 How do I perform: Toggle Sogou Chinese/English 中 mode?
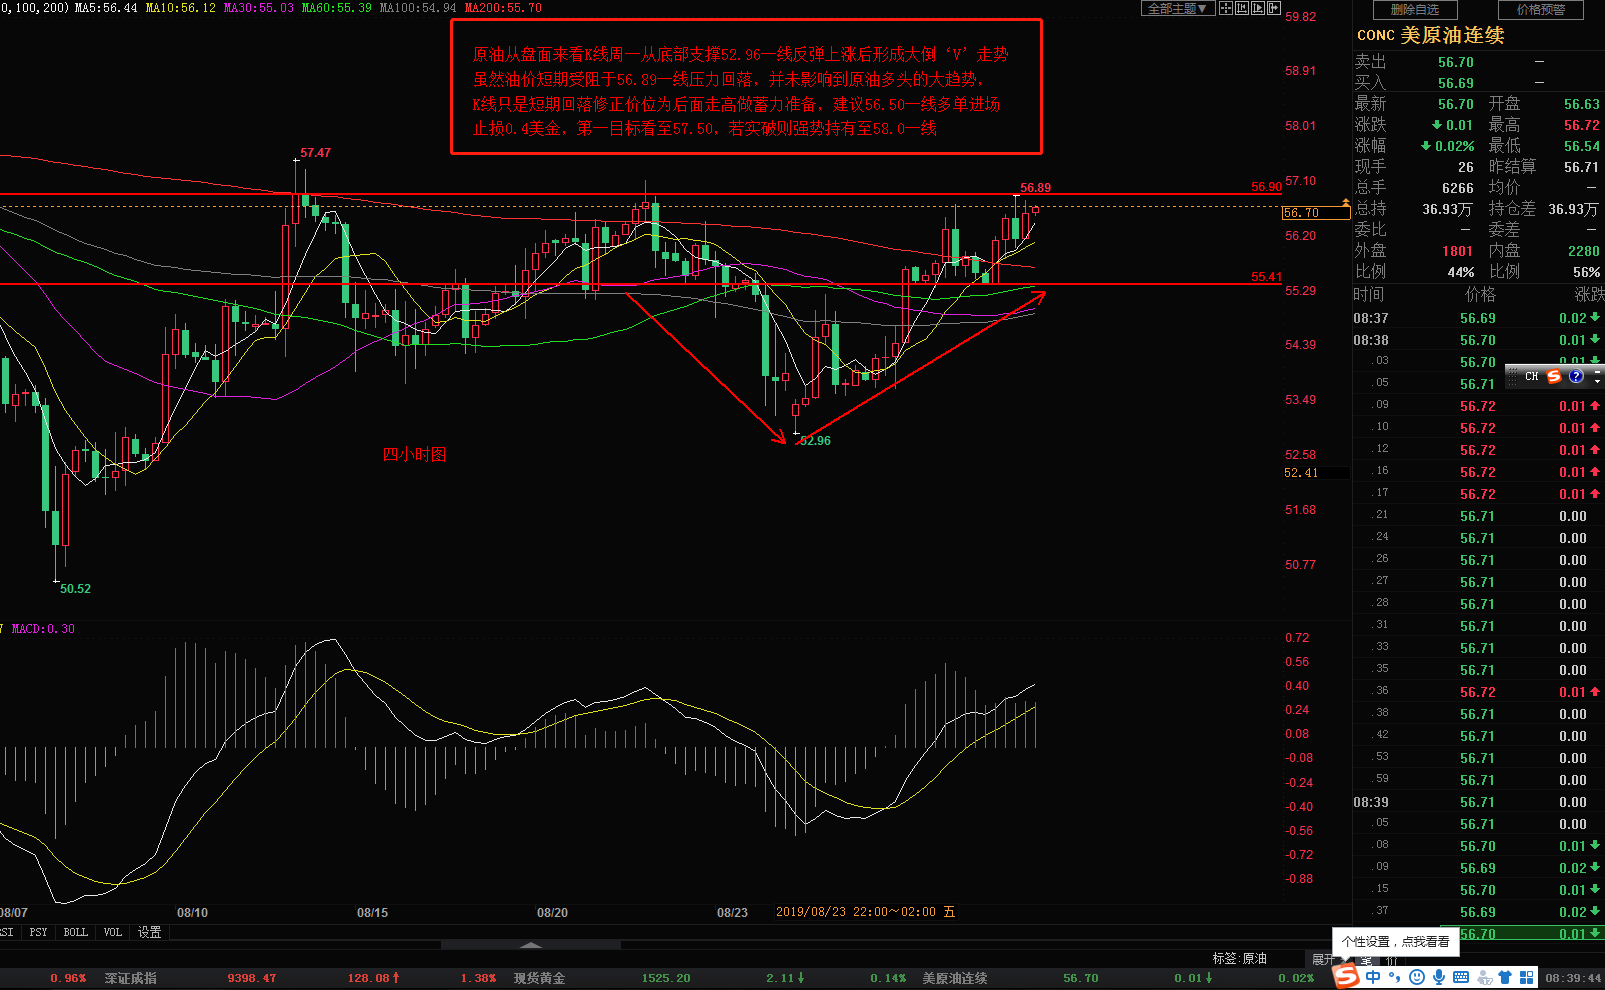point(1373,977)
